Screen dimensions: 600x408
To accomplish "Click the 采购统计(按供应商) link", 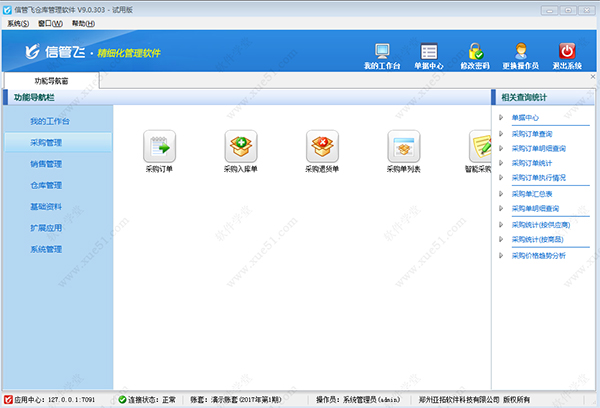I will click(x=538, y=225).
